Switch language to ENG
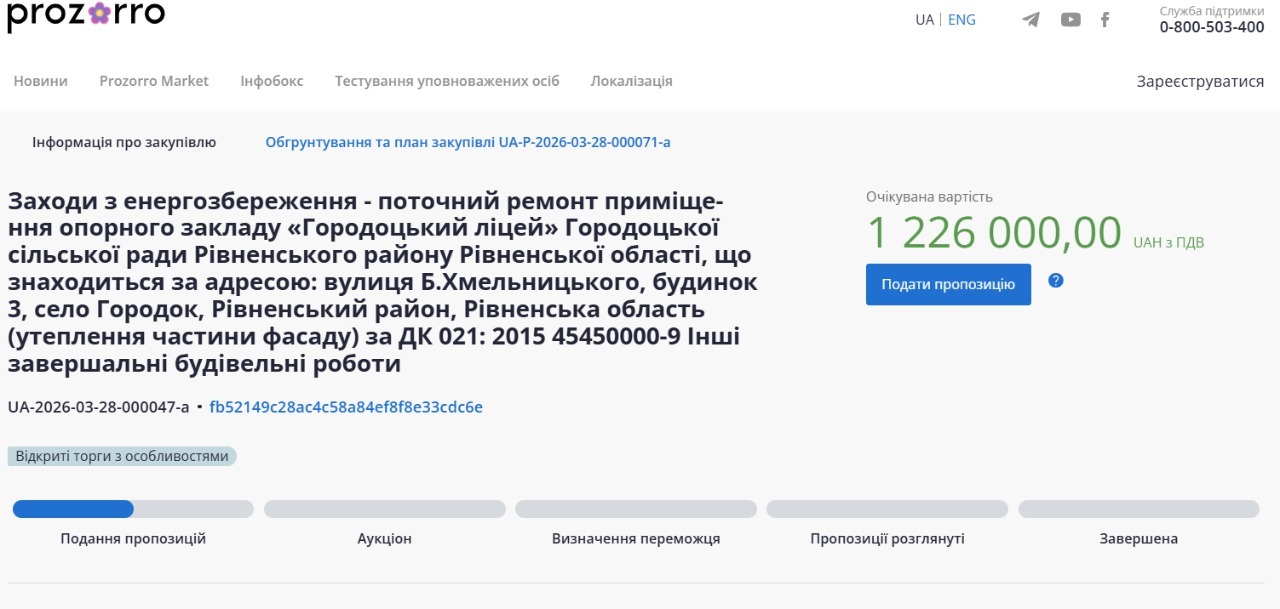Viewport: 1280px width, 609px height. point(961,20)
